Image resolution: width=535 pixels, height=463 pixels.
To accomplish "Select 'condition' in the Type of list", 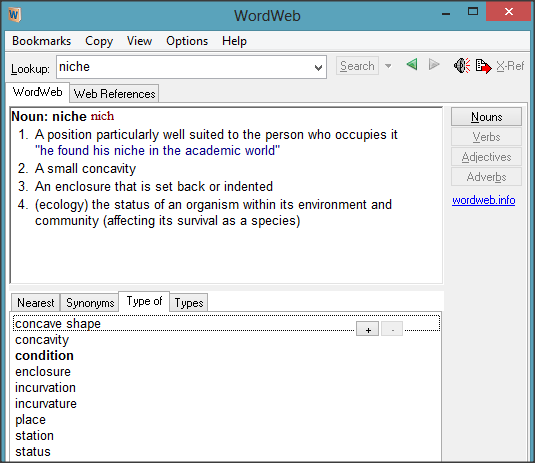I will [44, 356].
